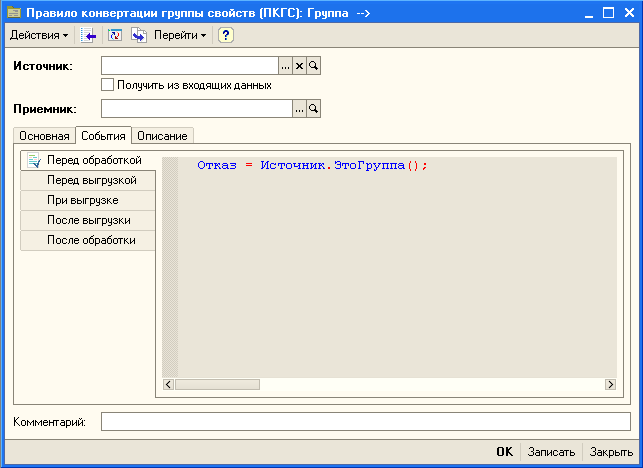Click the code editor horizontal scrollbar thumb
The image size is (643, 468).
pos(218,384)
